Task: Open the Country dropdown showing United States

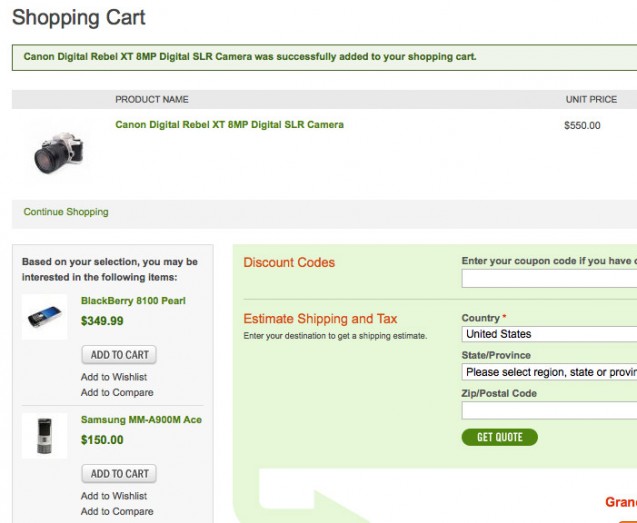Action: (x=549, y=334)
